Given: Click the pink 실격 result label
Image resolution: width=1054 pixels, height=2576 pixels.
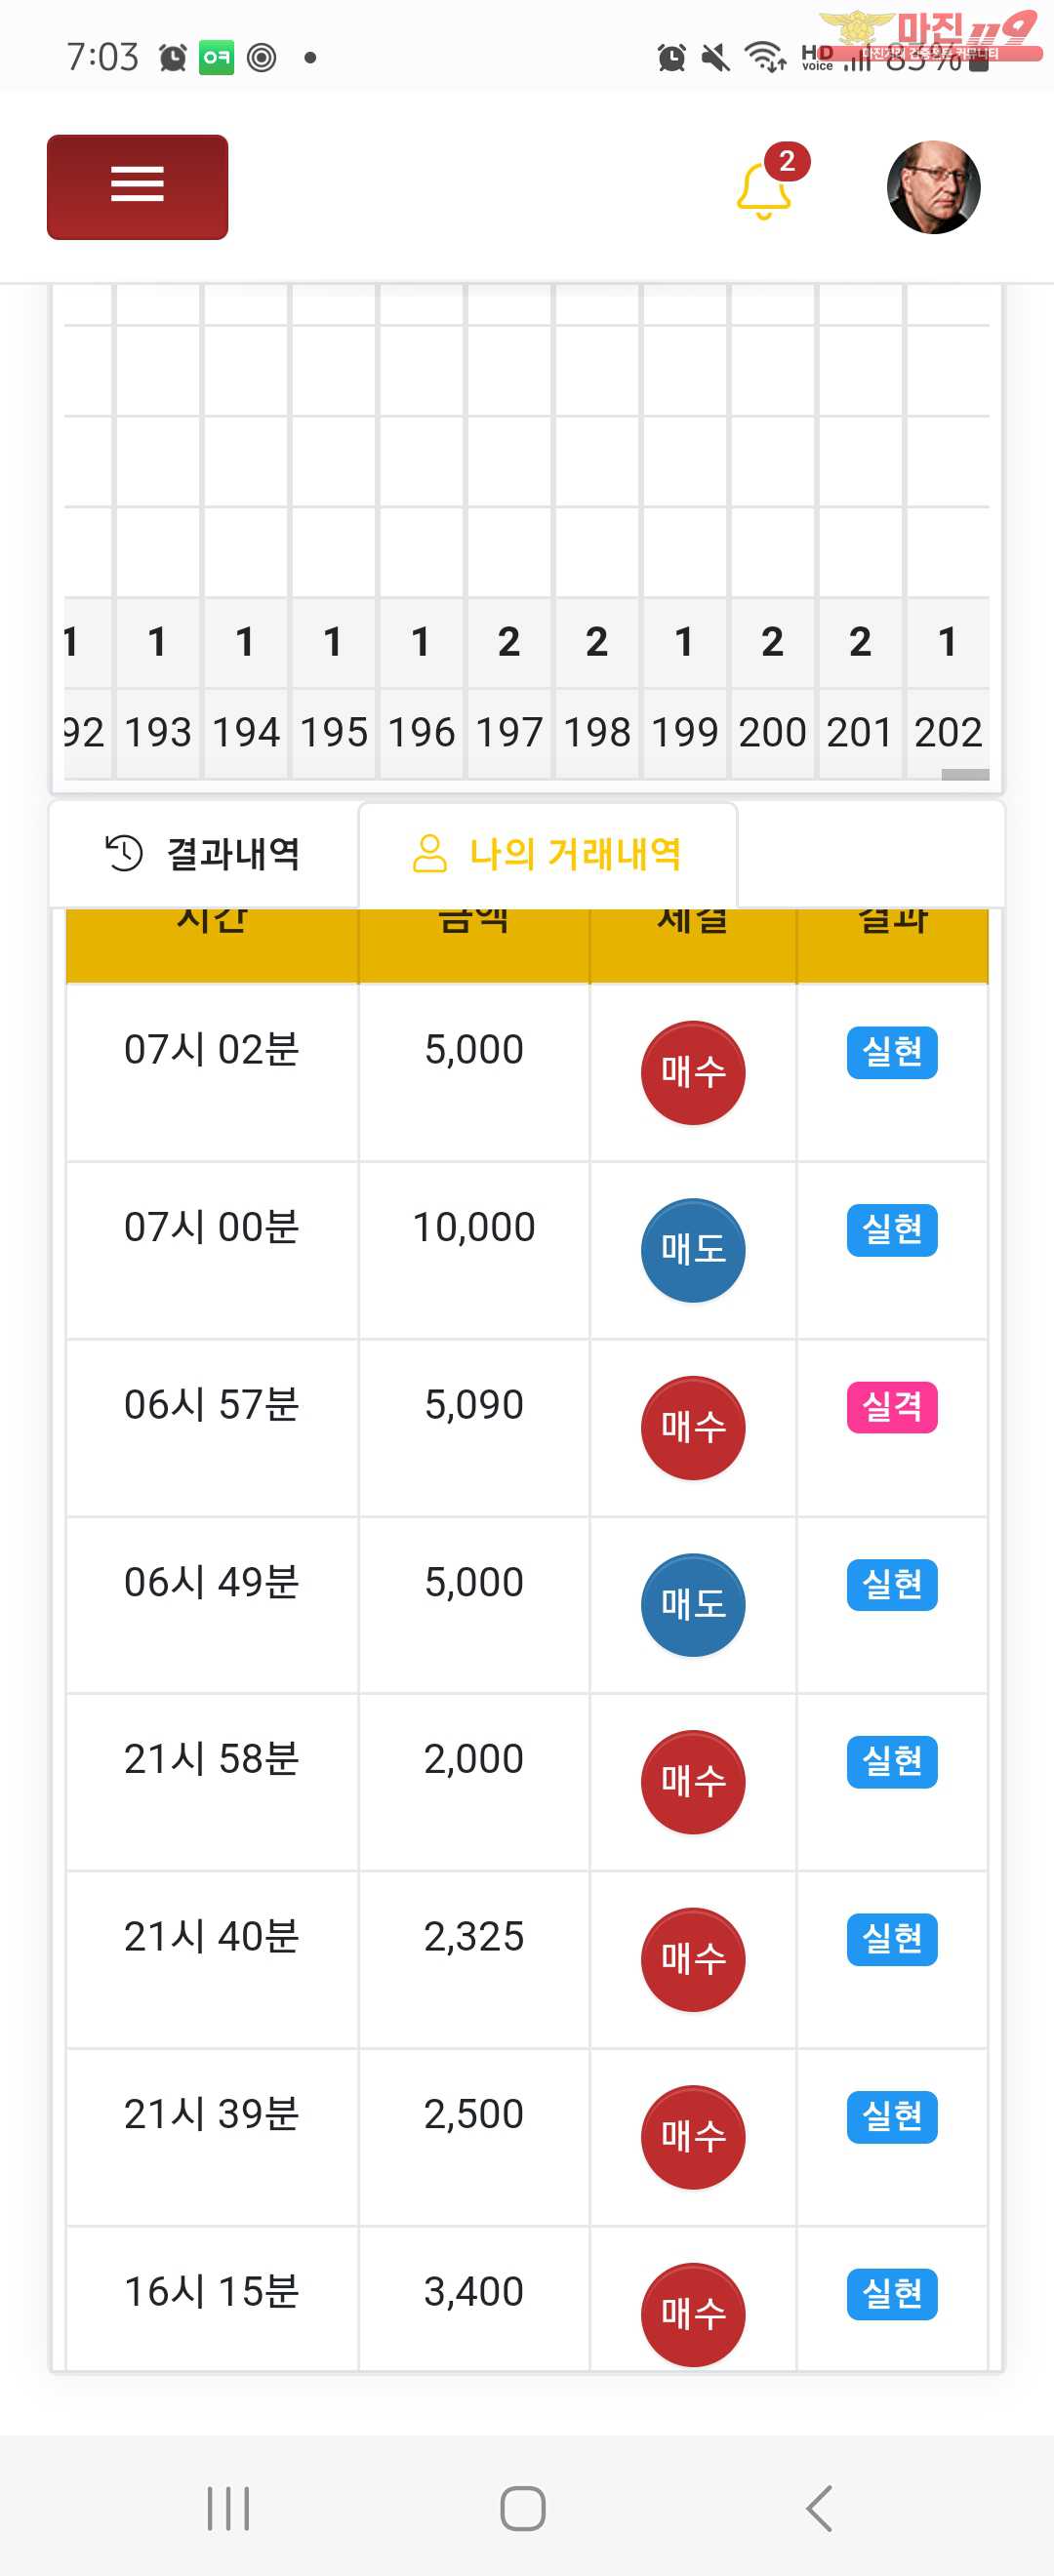Looking at the screenshot, I should point(892,1407).
